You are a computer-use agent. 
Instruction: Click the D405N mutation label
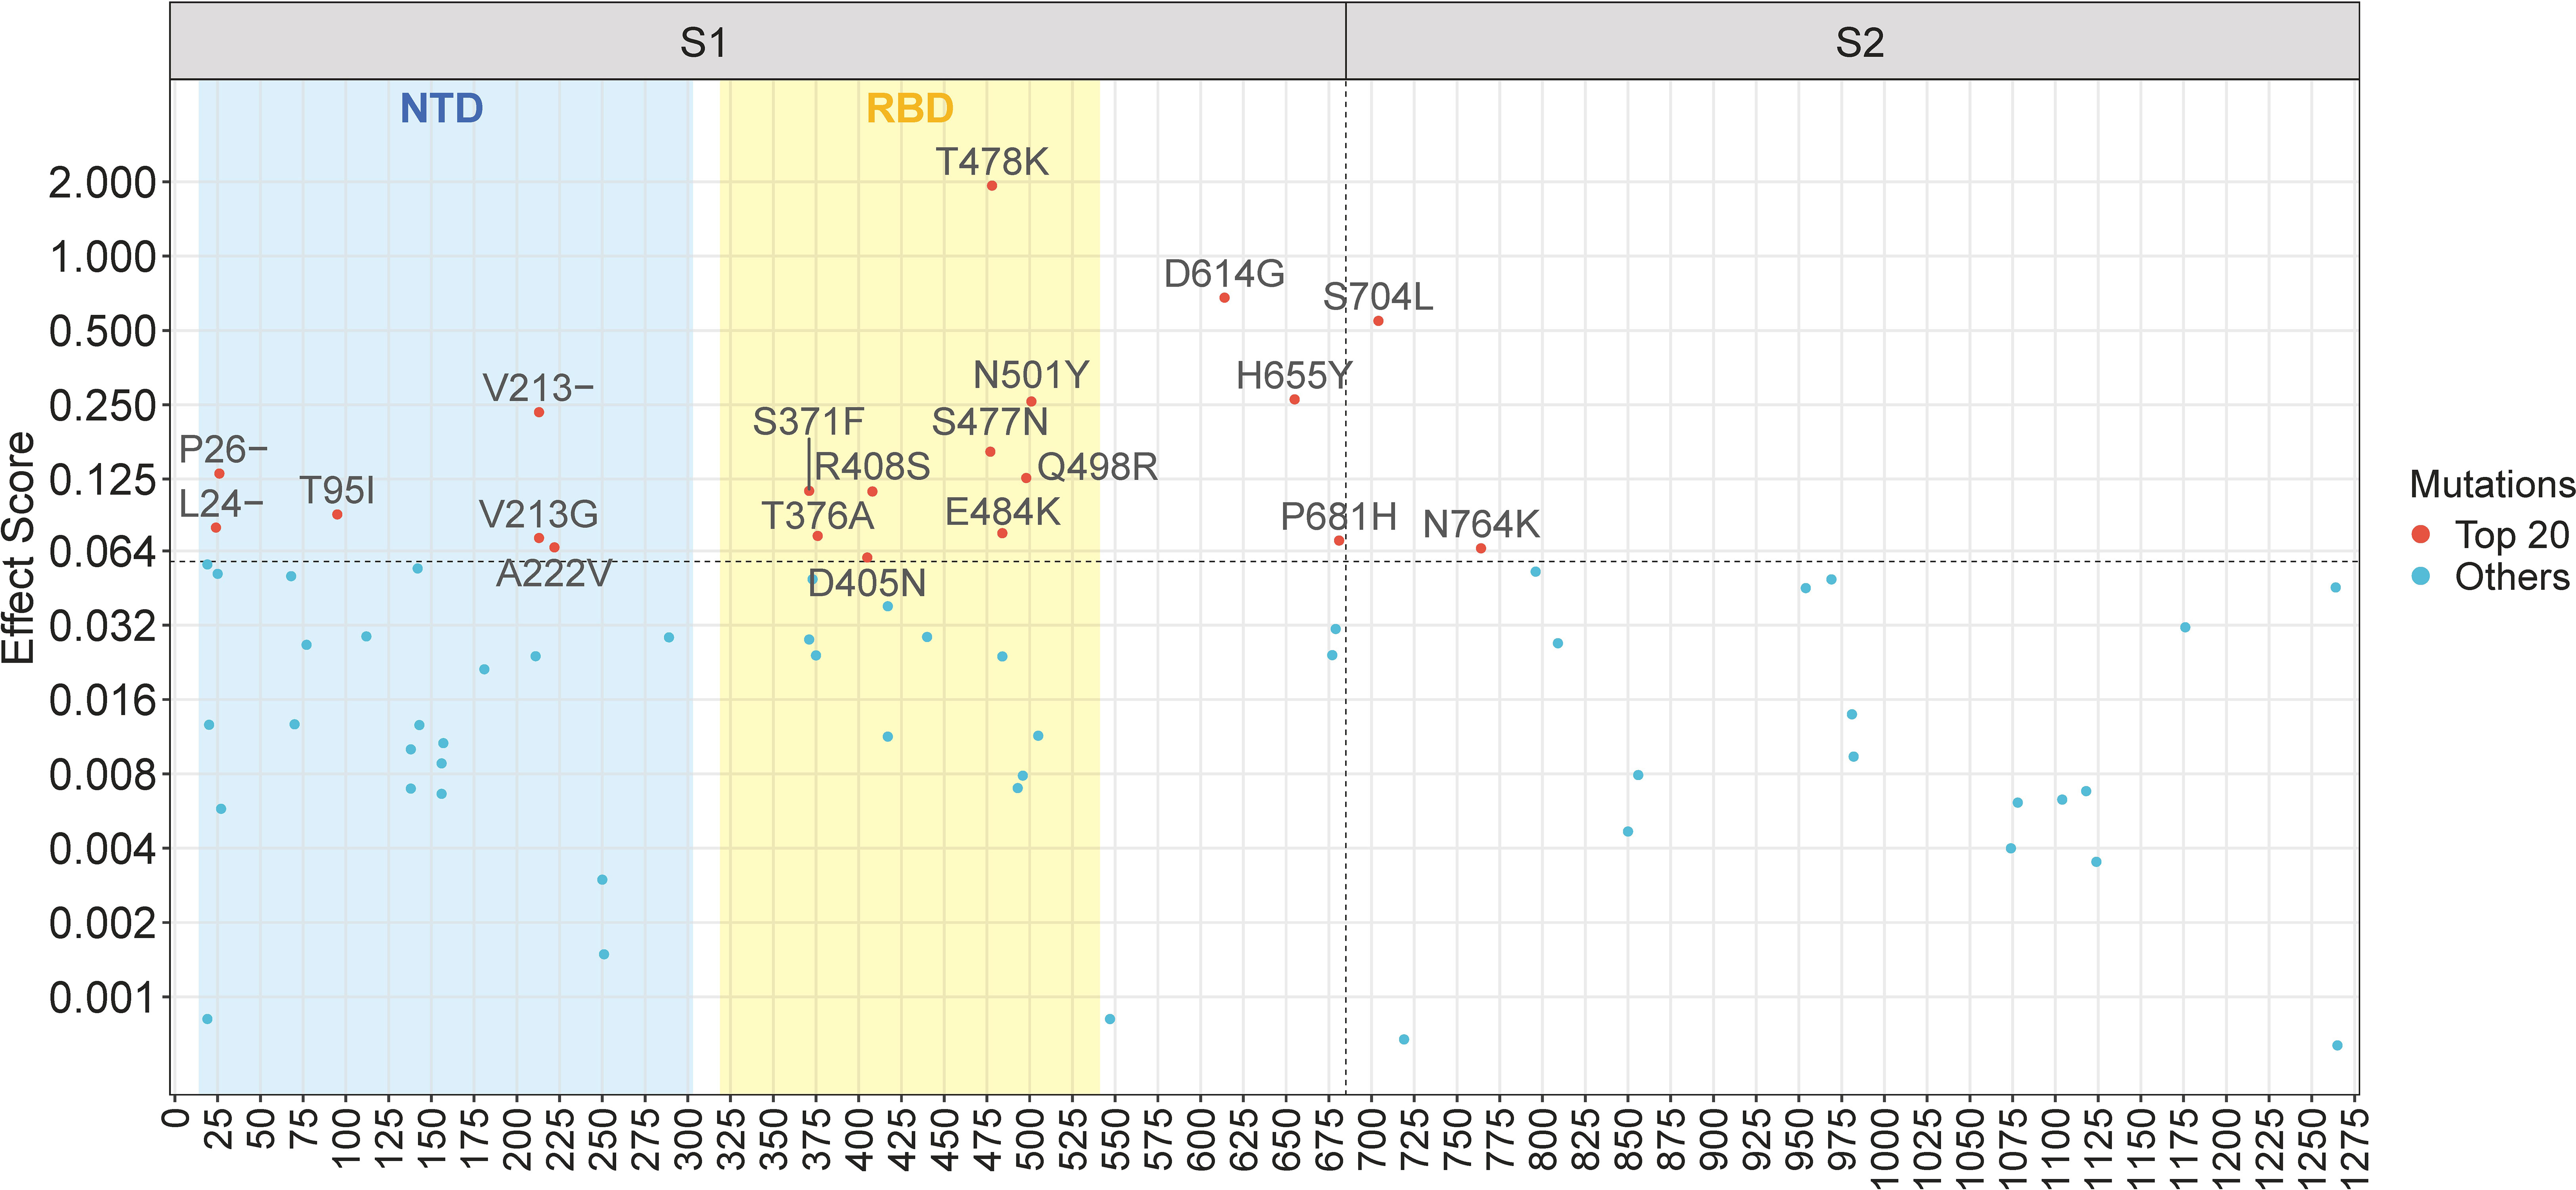pos(867,584)
